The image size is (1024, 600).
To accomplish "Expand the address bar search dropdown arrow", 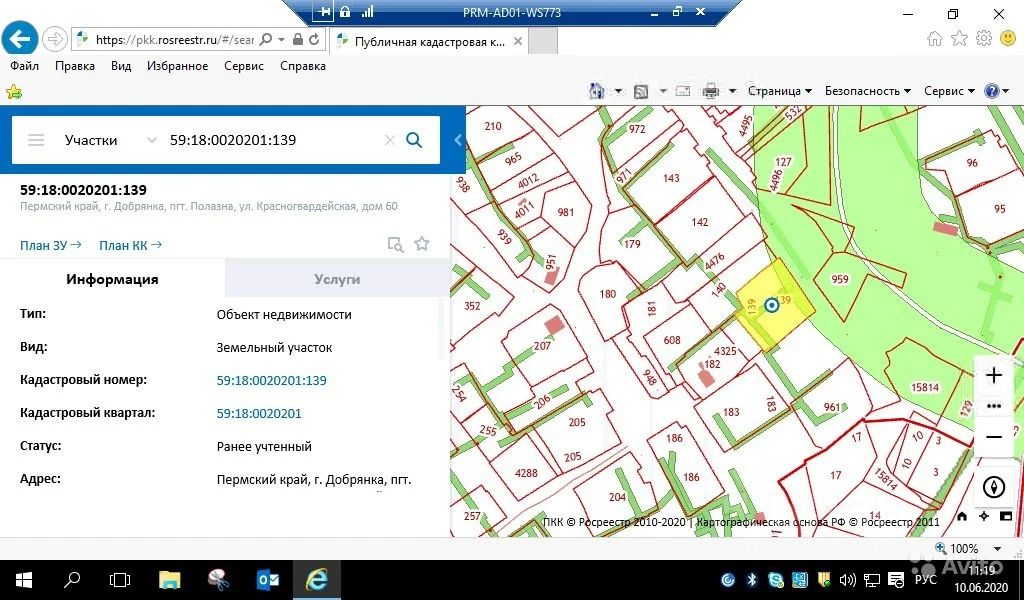I will [281, 40].
